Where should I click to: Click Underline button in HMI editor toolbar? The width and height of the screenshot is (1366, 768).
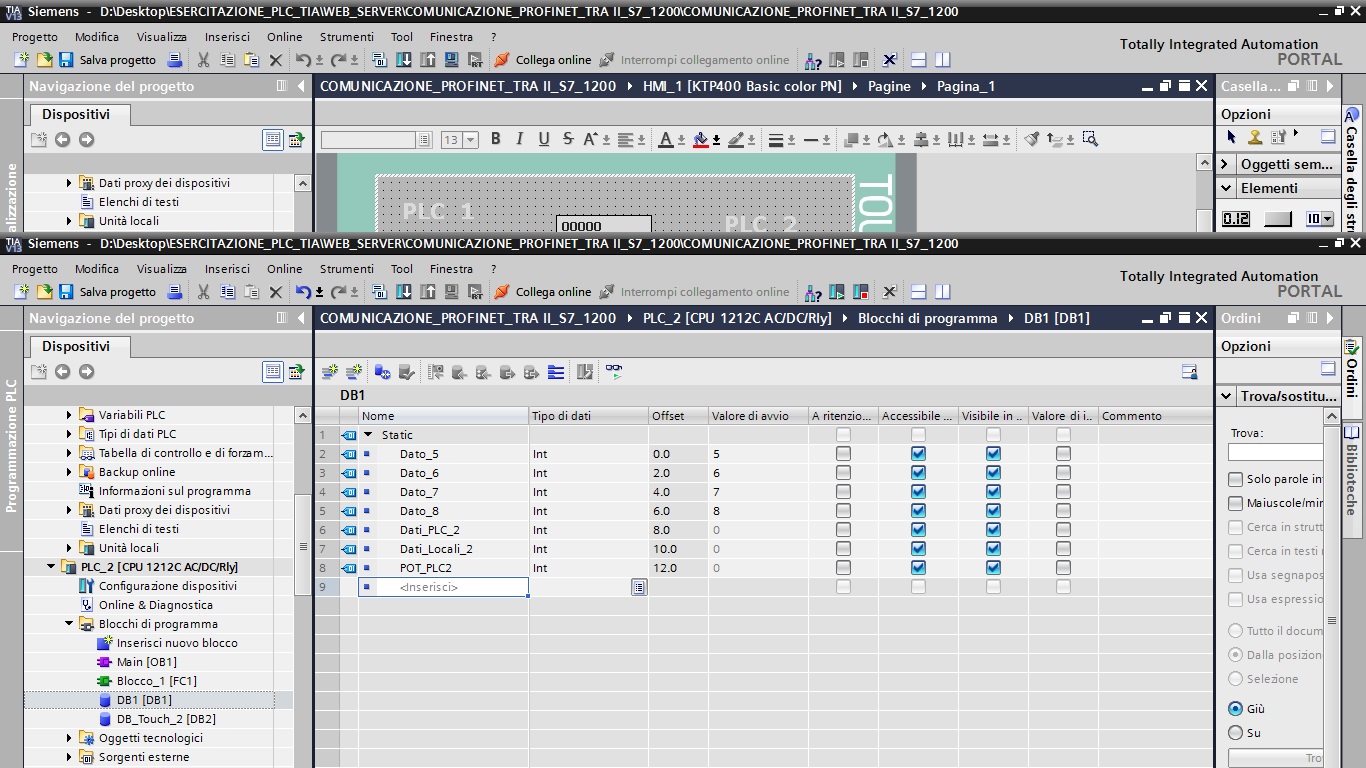(x=543, y=139)
